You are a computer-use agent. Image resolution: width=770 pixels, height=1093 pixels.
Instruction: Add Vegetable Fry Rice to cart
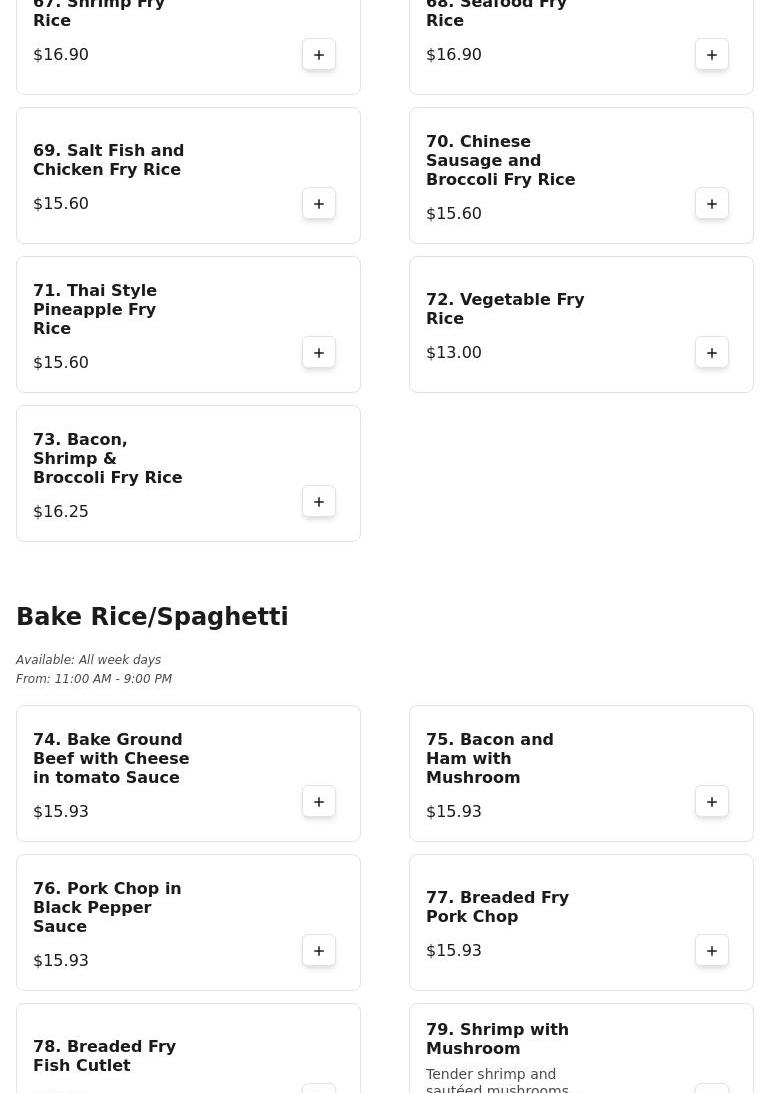coord(712,353)
